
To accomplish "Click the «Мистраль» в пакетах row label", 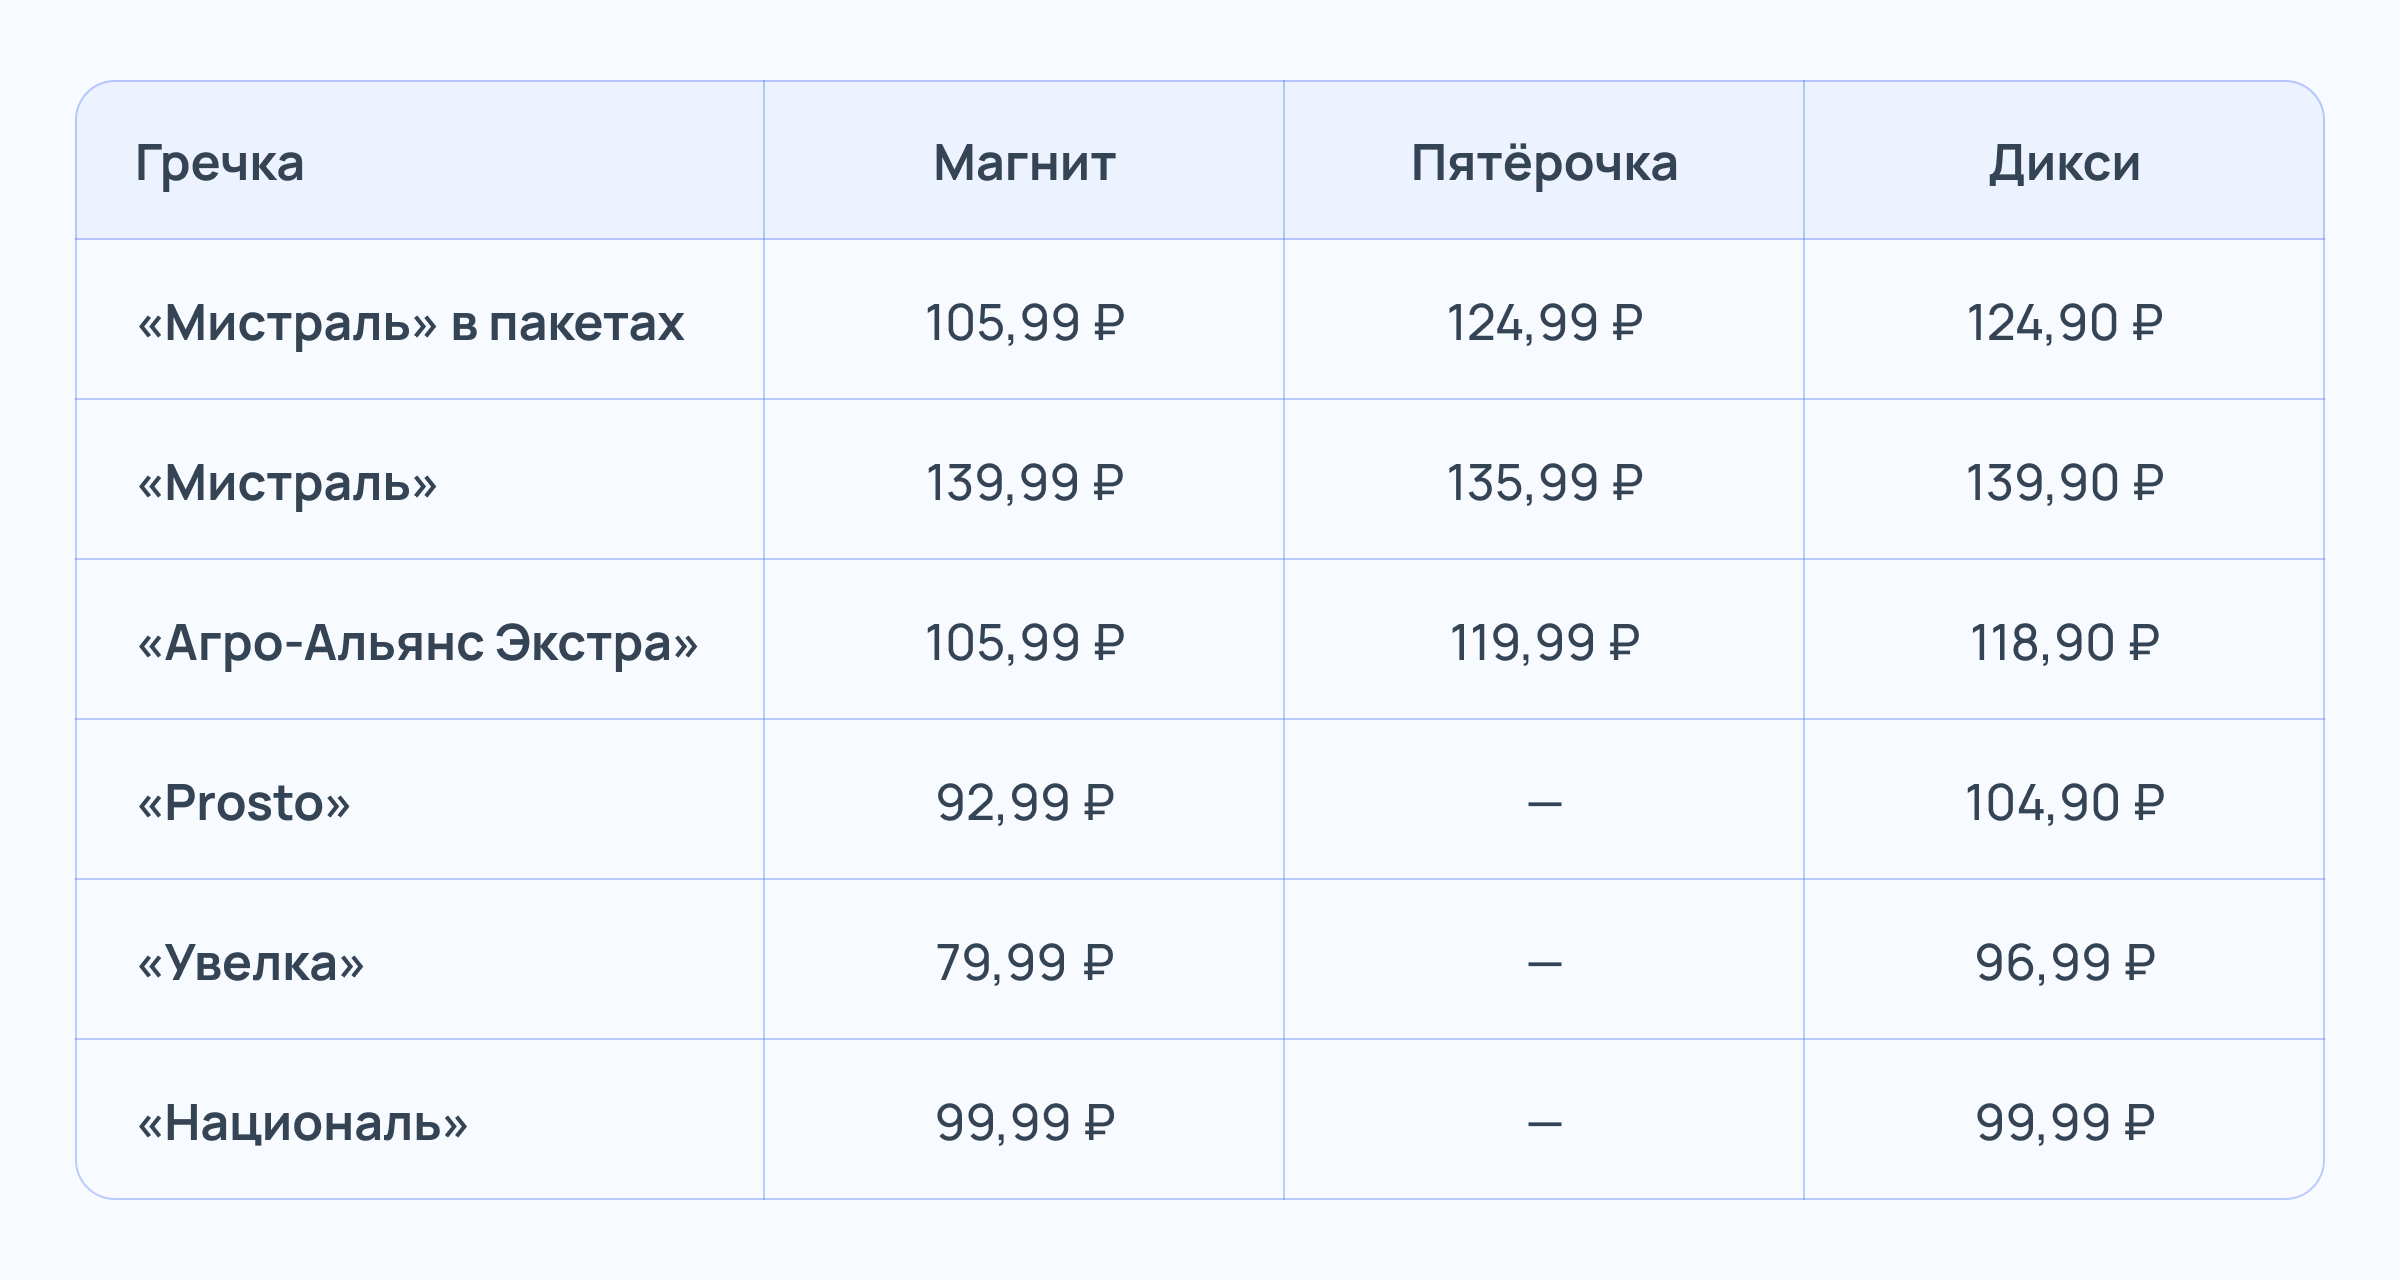I will coord(410,323).
